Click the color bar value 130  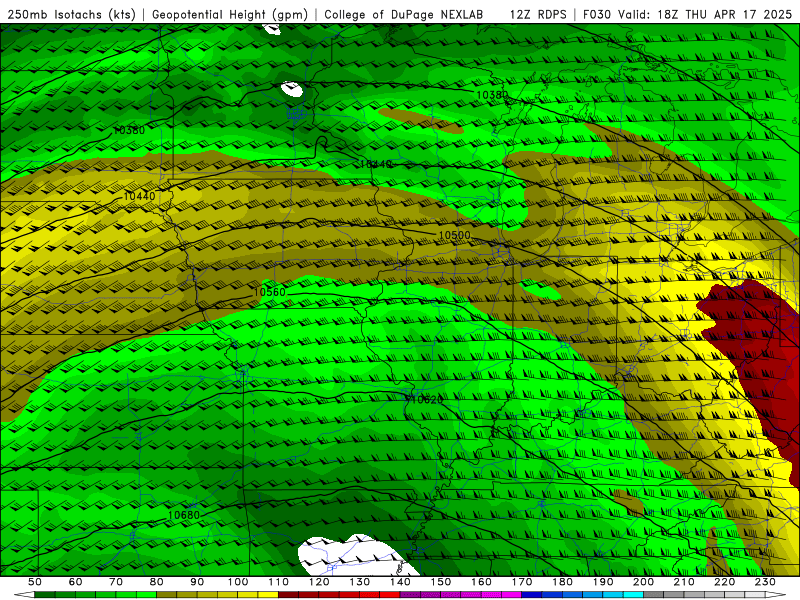(360, 582)
